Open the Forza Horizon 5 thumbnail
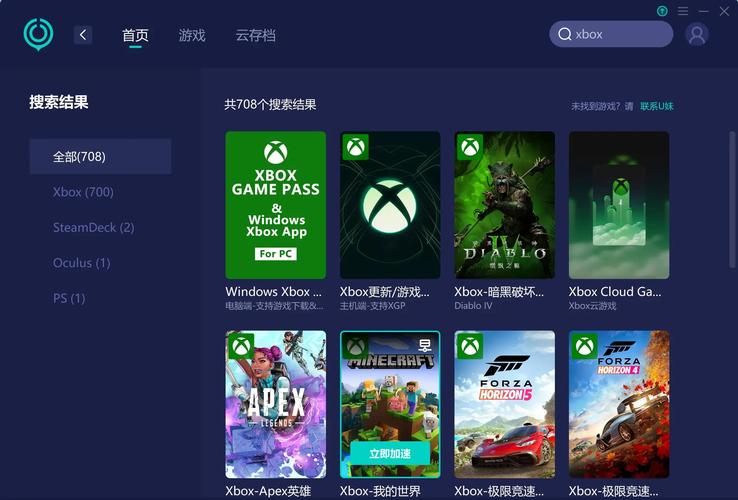This screenshot has width=738, height=500. click(505, 404)
